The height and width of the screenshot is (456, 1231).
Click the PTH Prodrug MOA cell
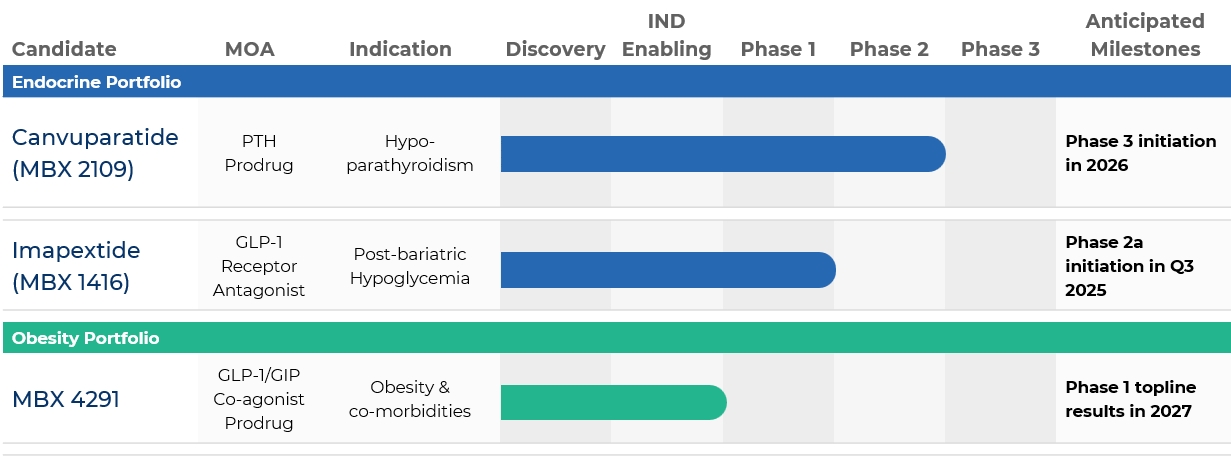(x=259, y=153)
